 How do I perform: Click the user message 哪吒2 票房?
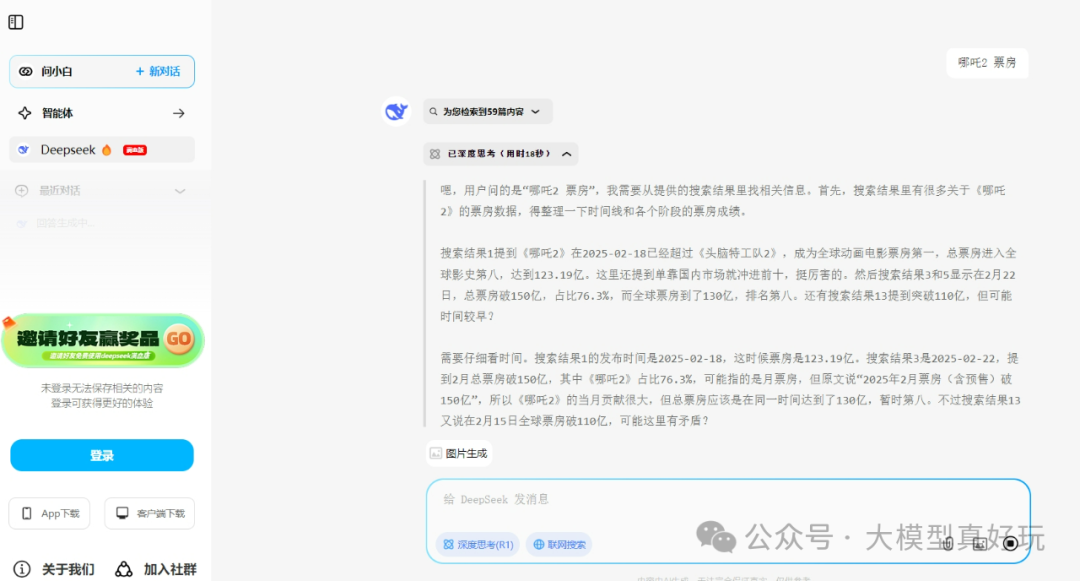[987, 63]
